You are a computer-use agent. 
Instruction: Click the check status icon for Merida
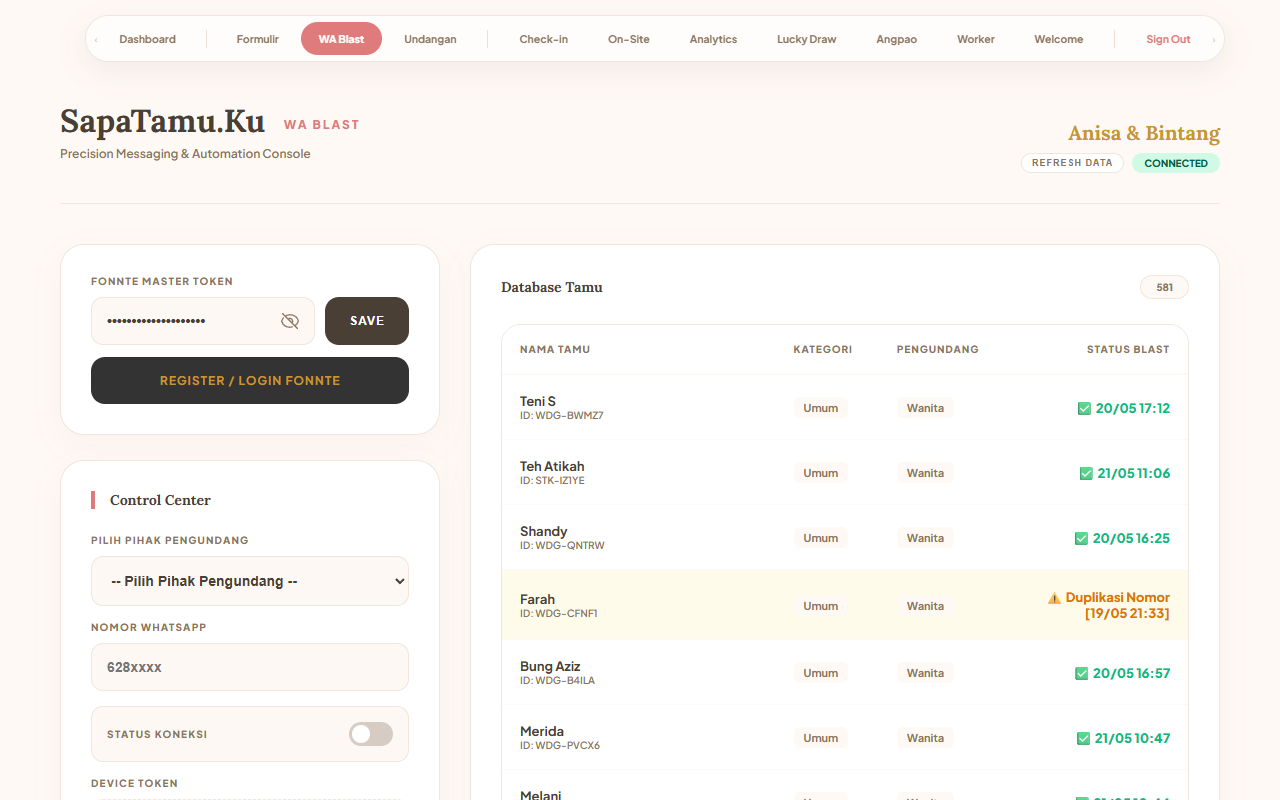[x=1083, y=738]
